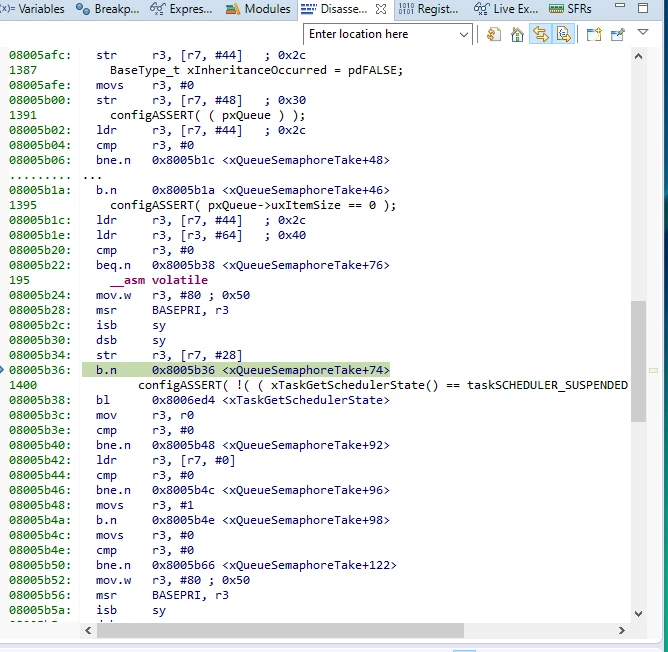The image size is (668, 652).
Task: Click the str r3, [r7, #28] instruction
Action: click(169, 355)
